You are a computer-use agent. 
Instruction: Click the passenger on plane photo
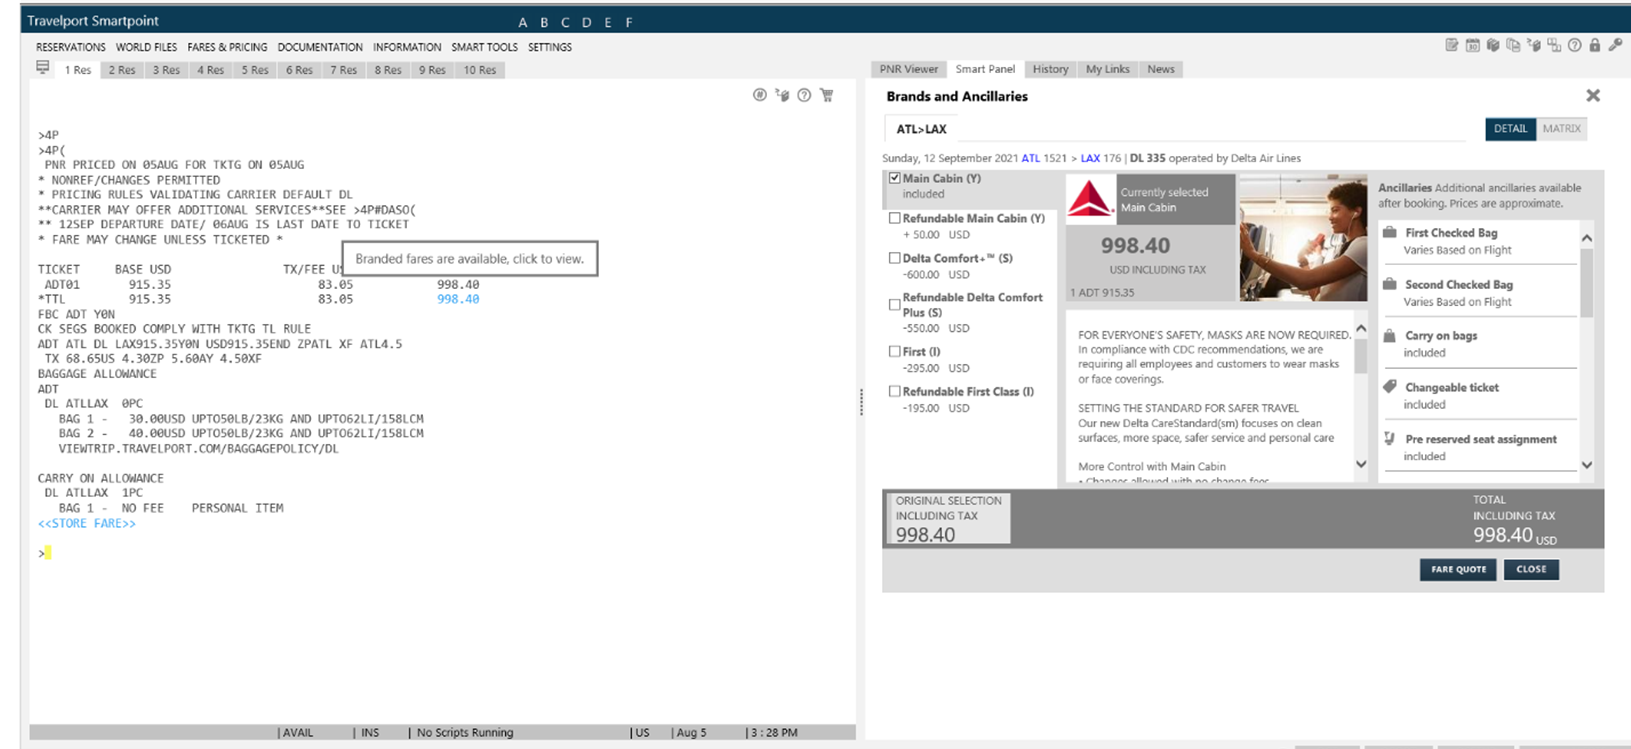(x=1303, y=238)
